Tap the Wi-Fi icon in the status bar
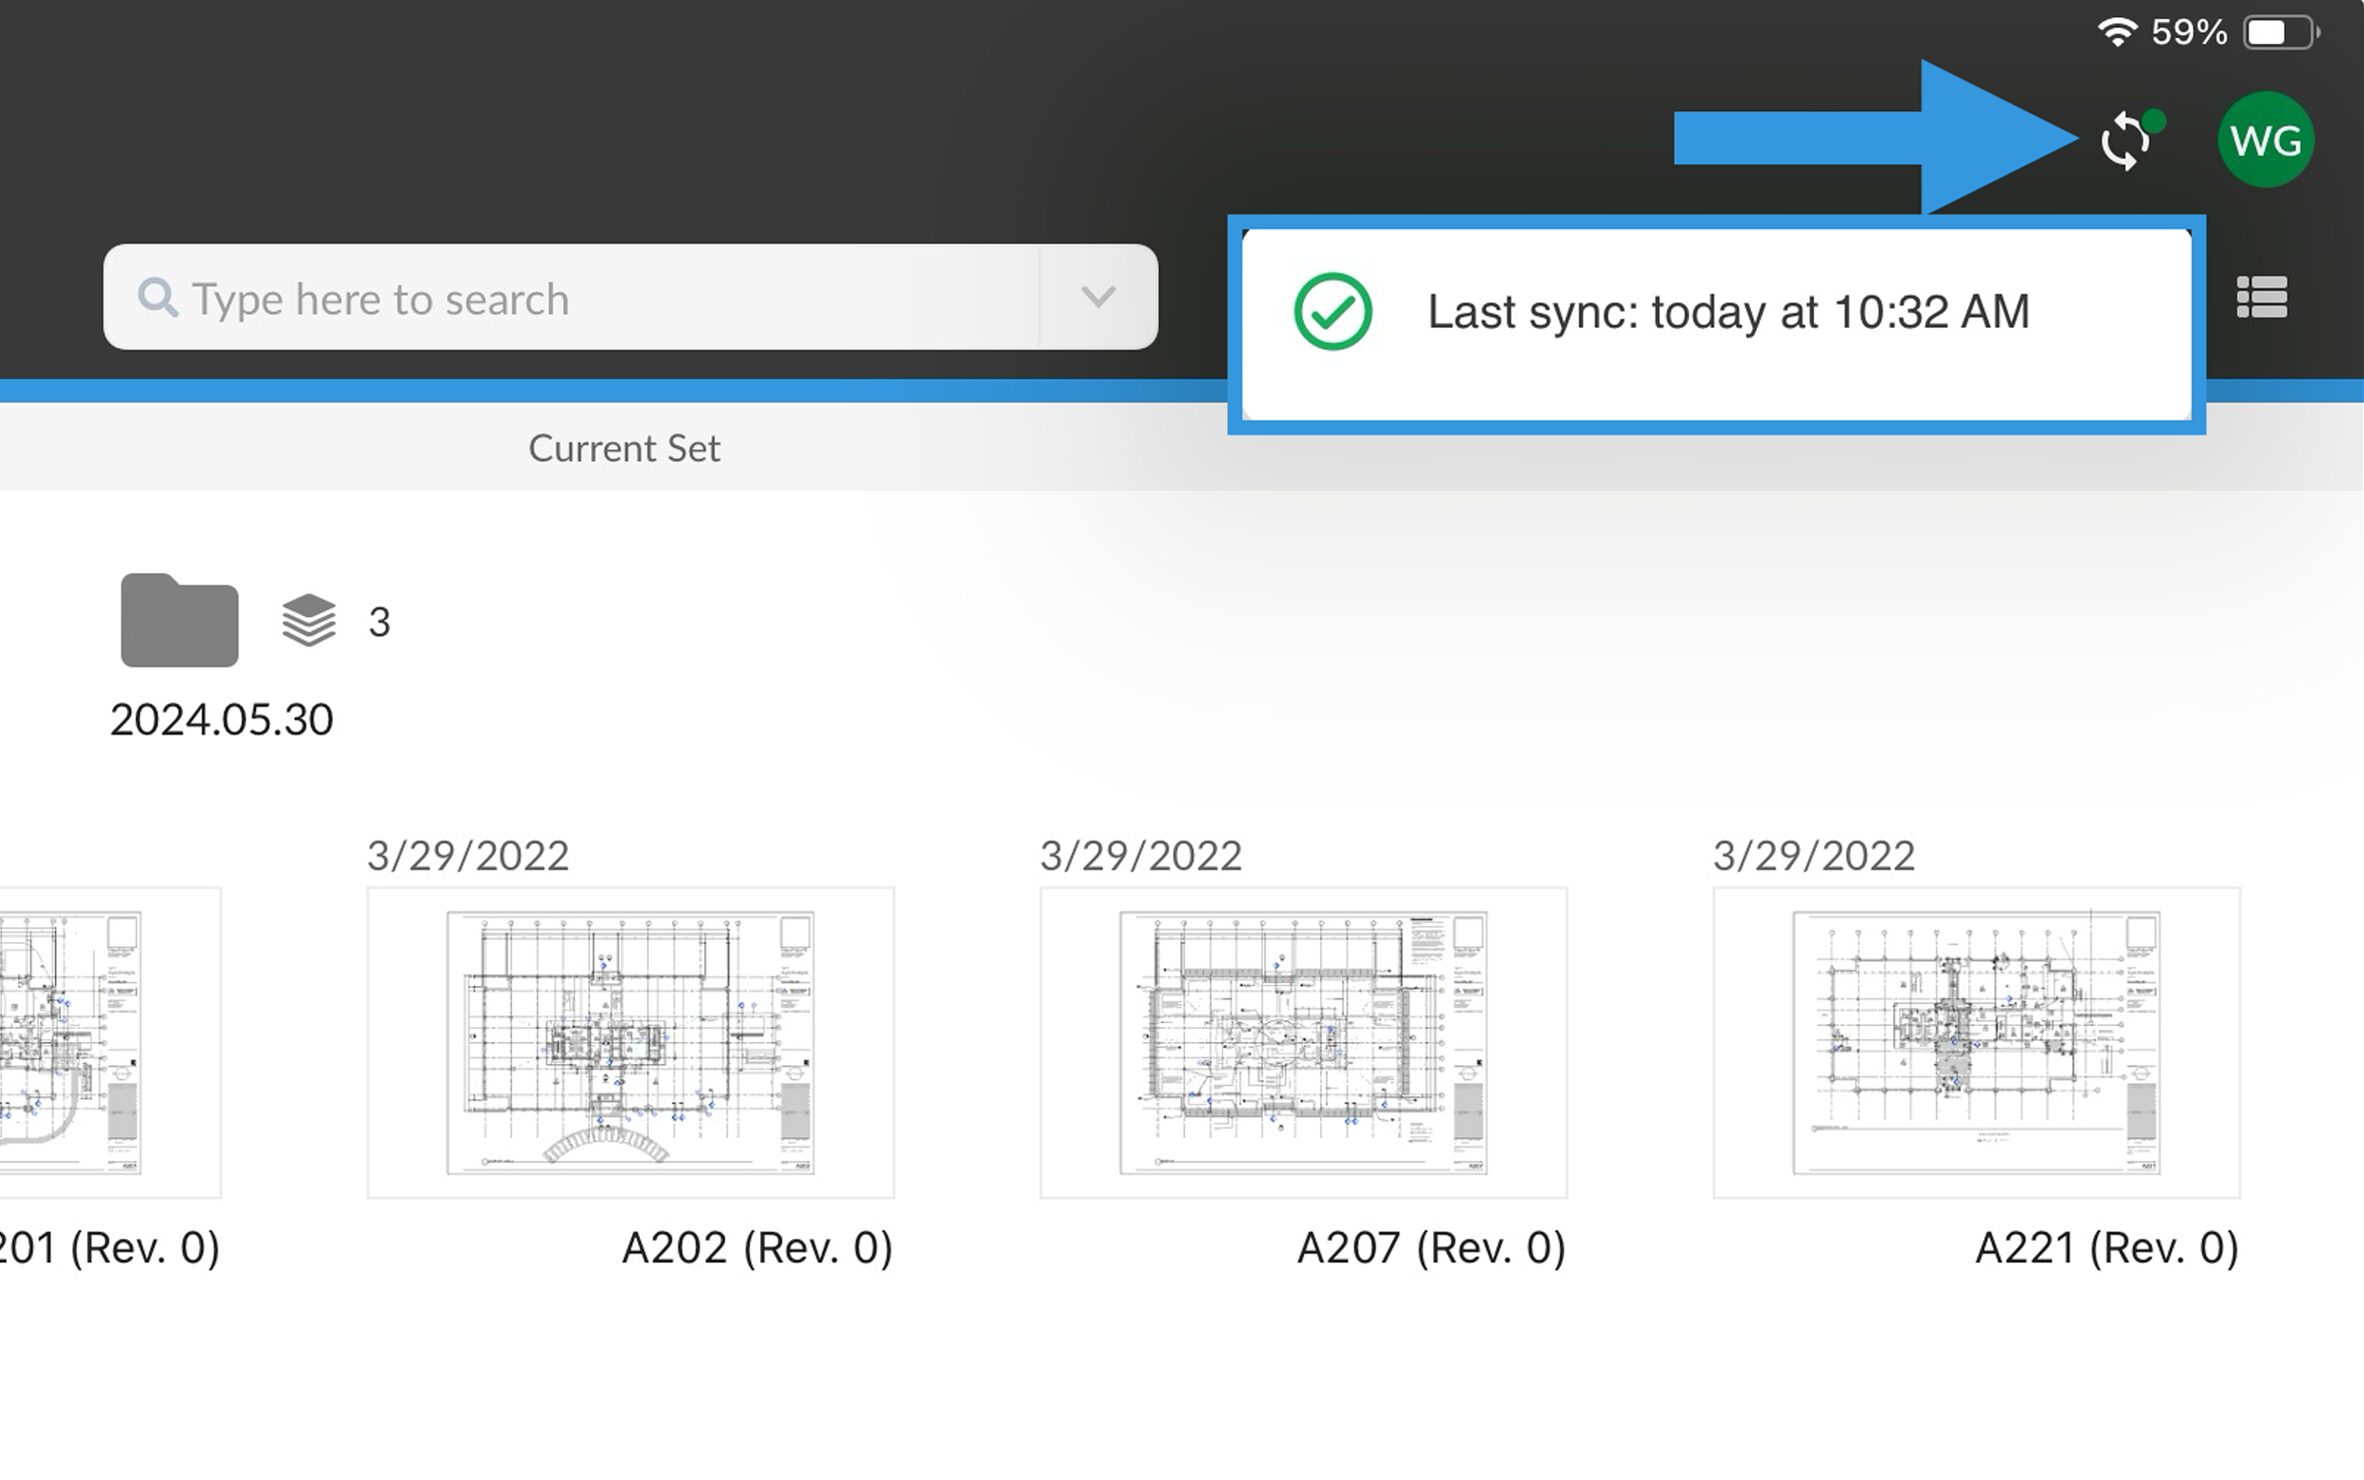This screenshot has height=1480, width=2364. tap(2118, 31)
